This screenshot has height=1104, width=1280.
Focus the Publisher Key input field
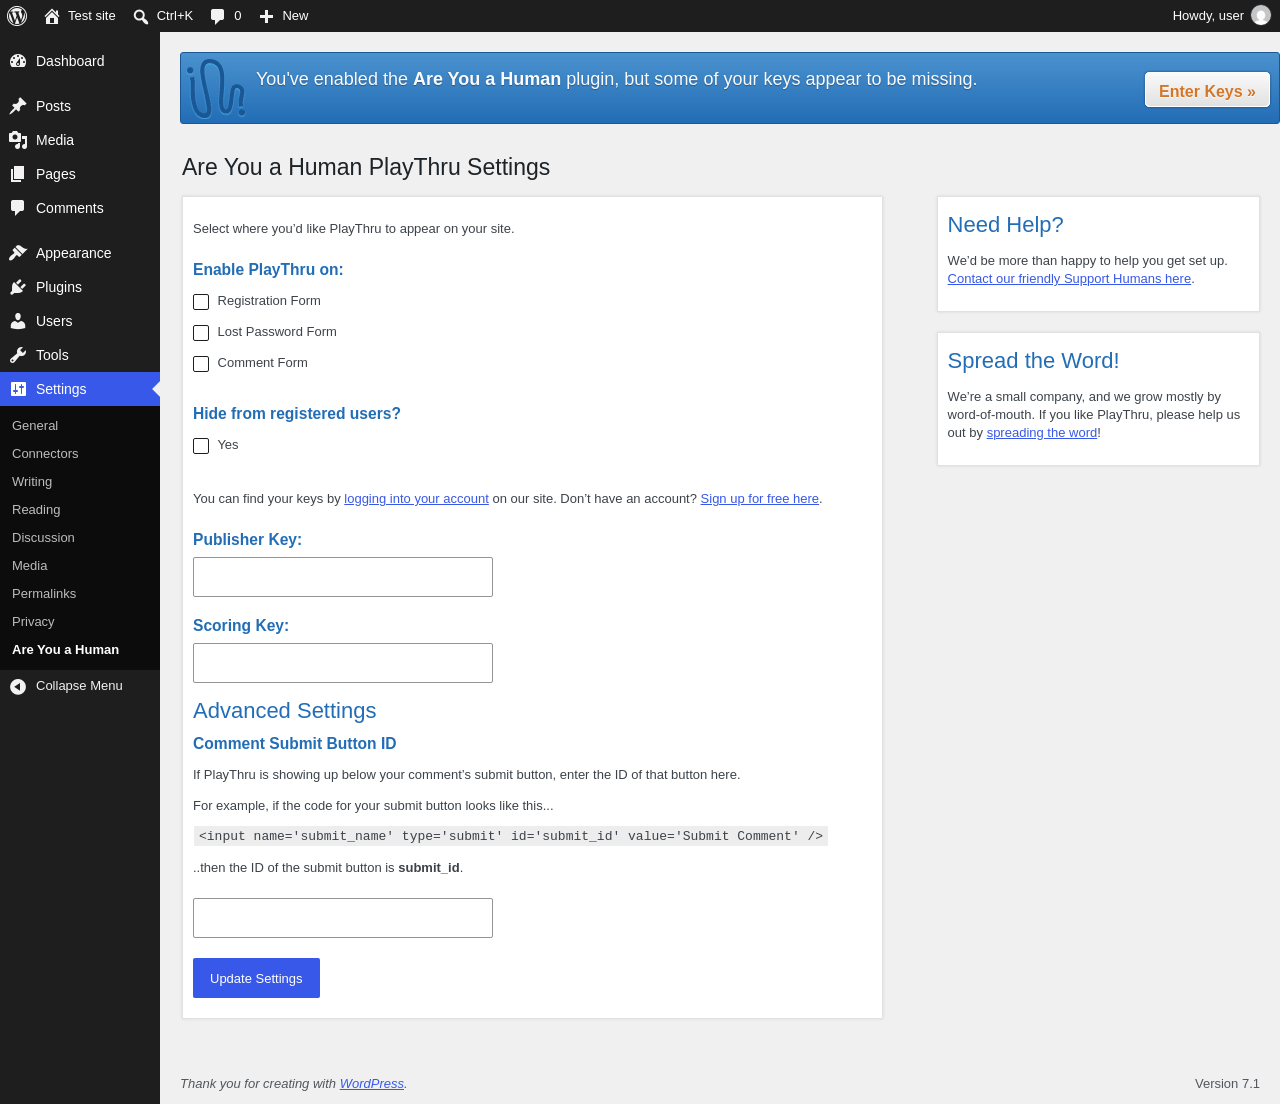click(x=343, y=577)
